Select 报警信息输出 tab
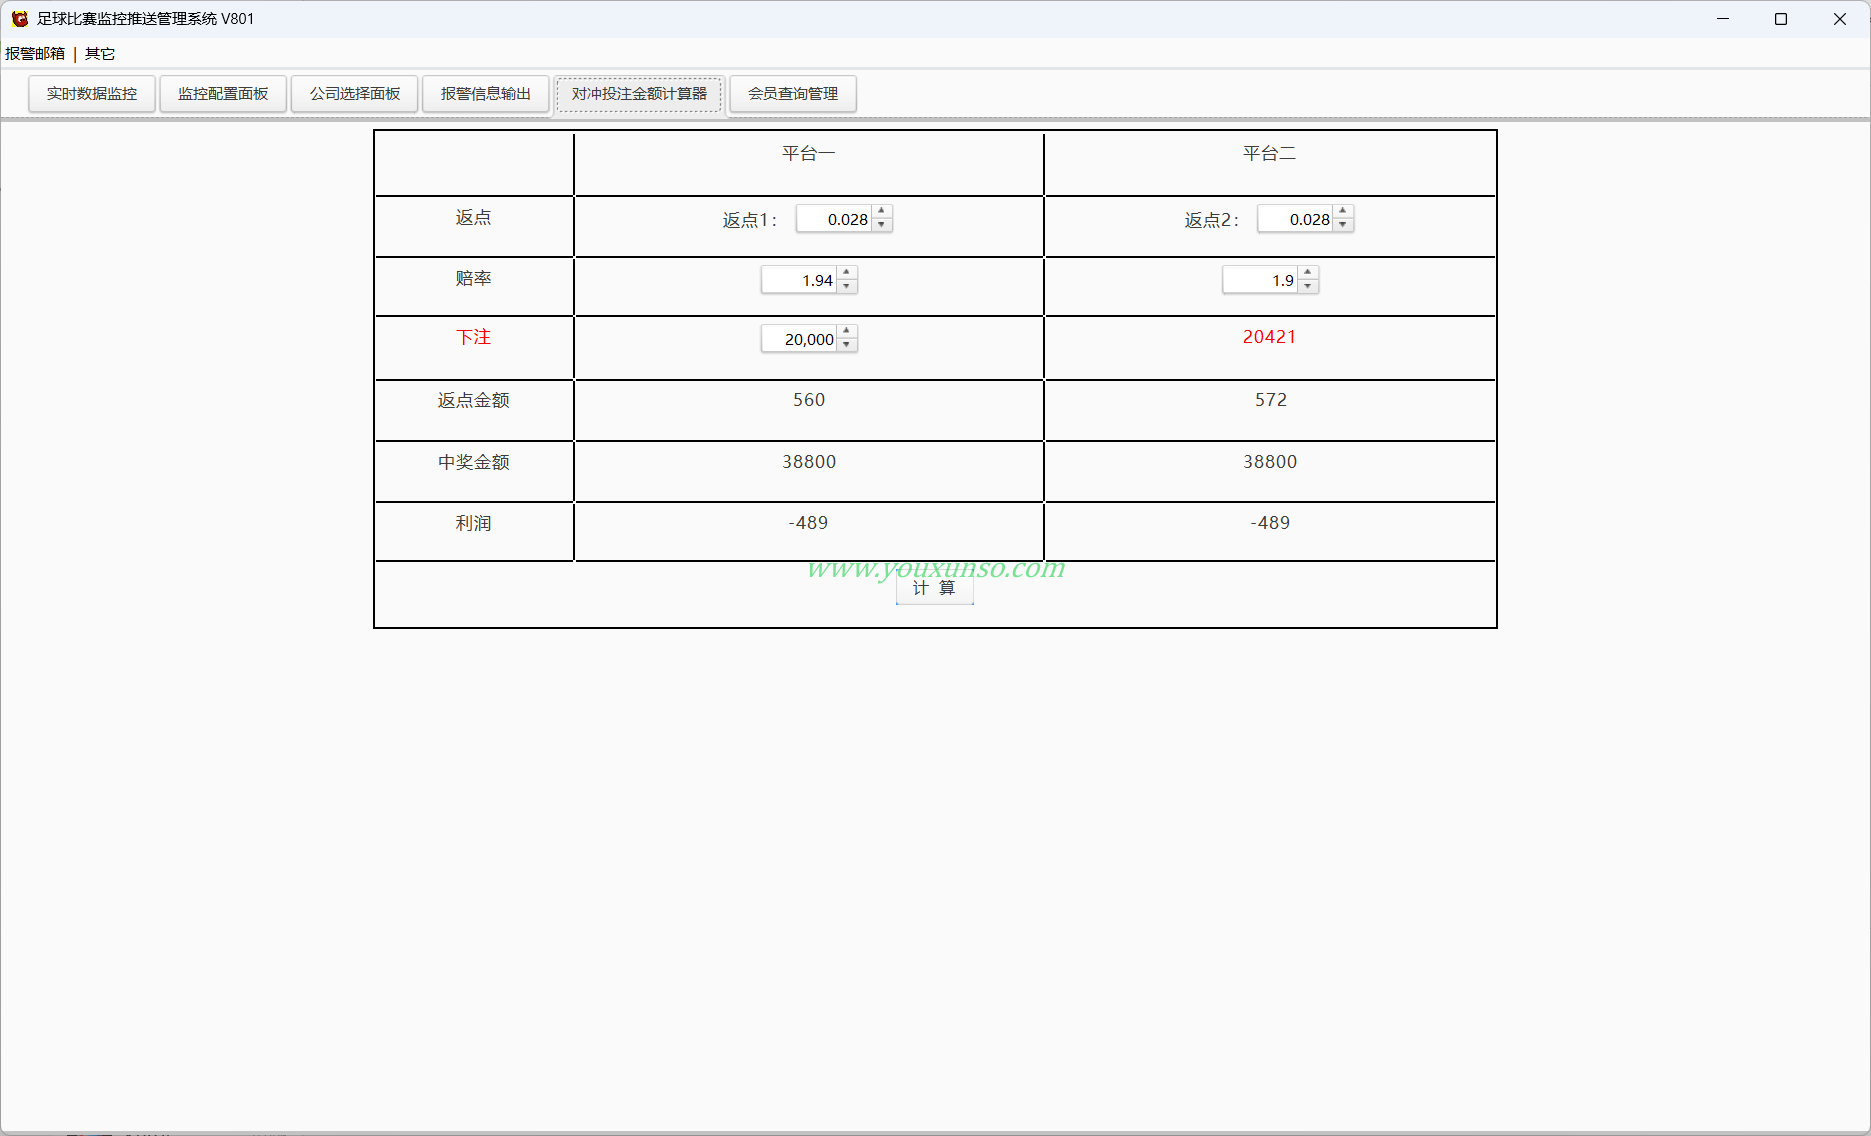Image resolution: width=1871 pixels, height=1136 pixels. click(x=486, y=94)
